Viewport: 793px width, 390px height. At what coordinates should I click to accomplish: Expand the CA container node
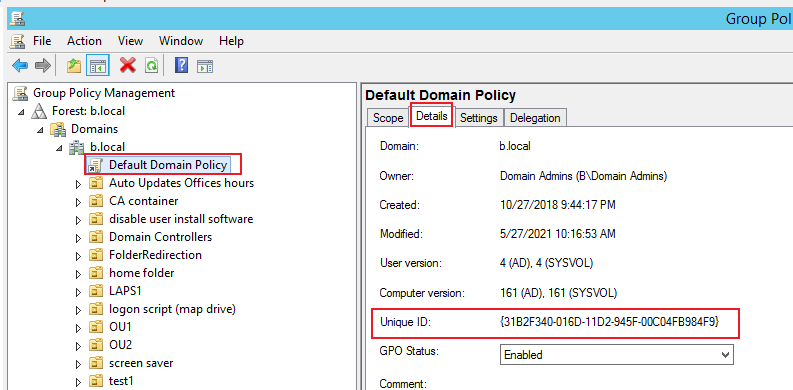[78, 202]
